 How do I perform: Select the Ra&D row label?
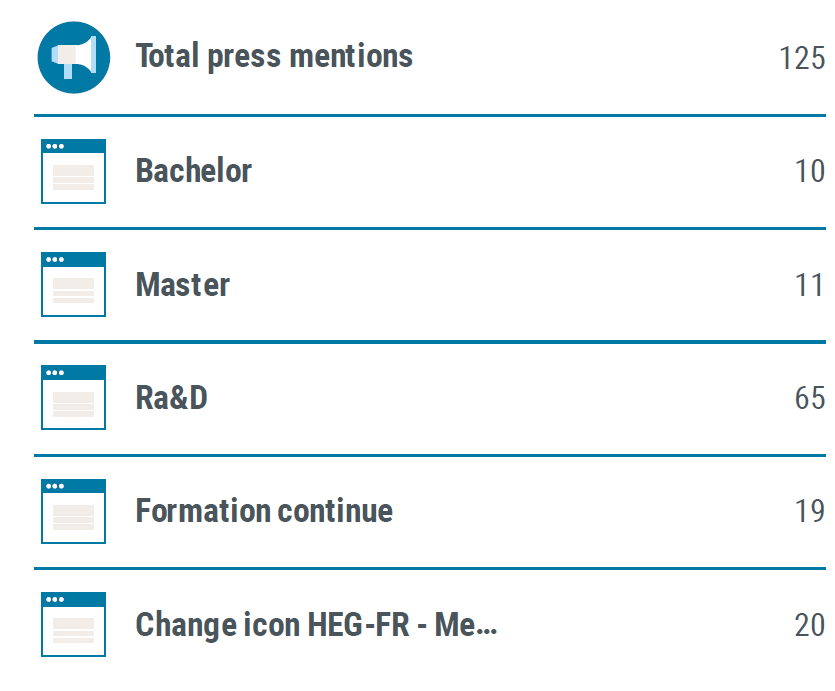click(x=171, y=398)
